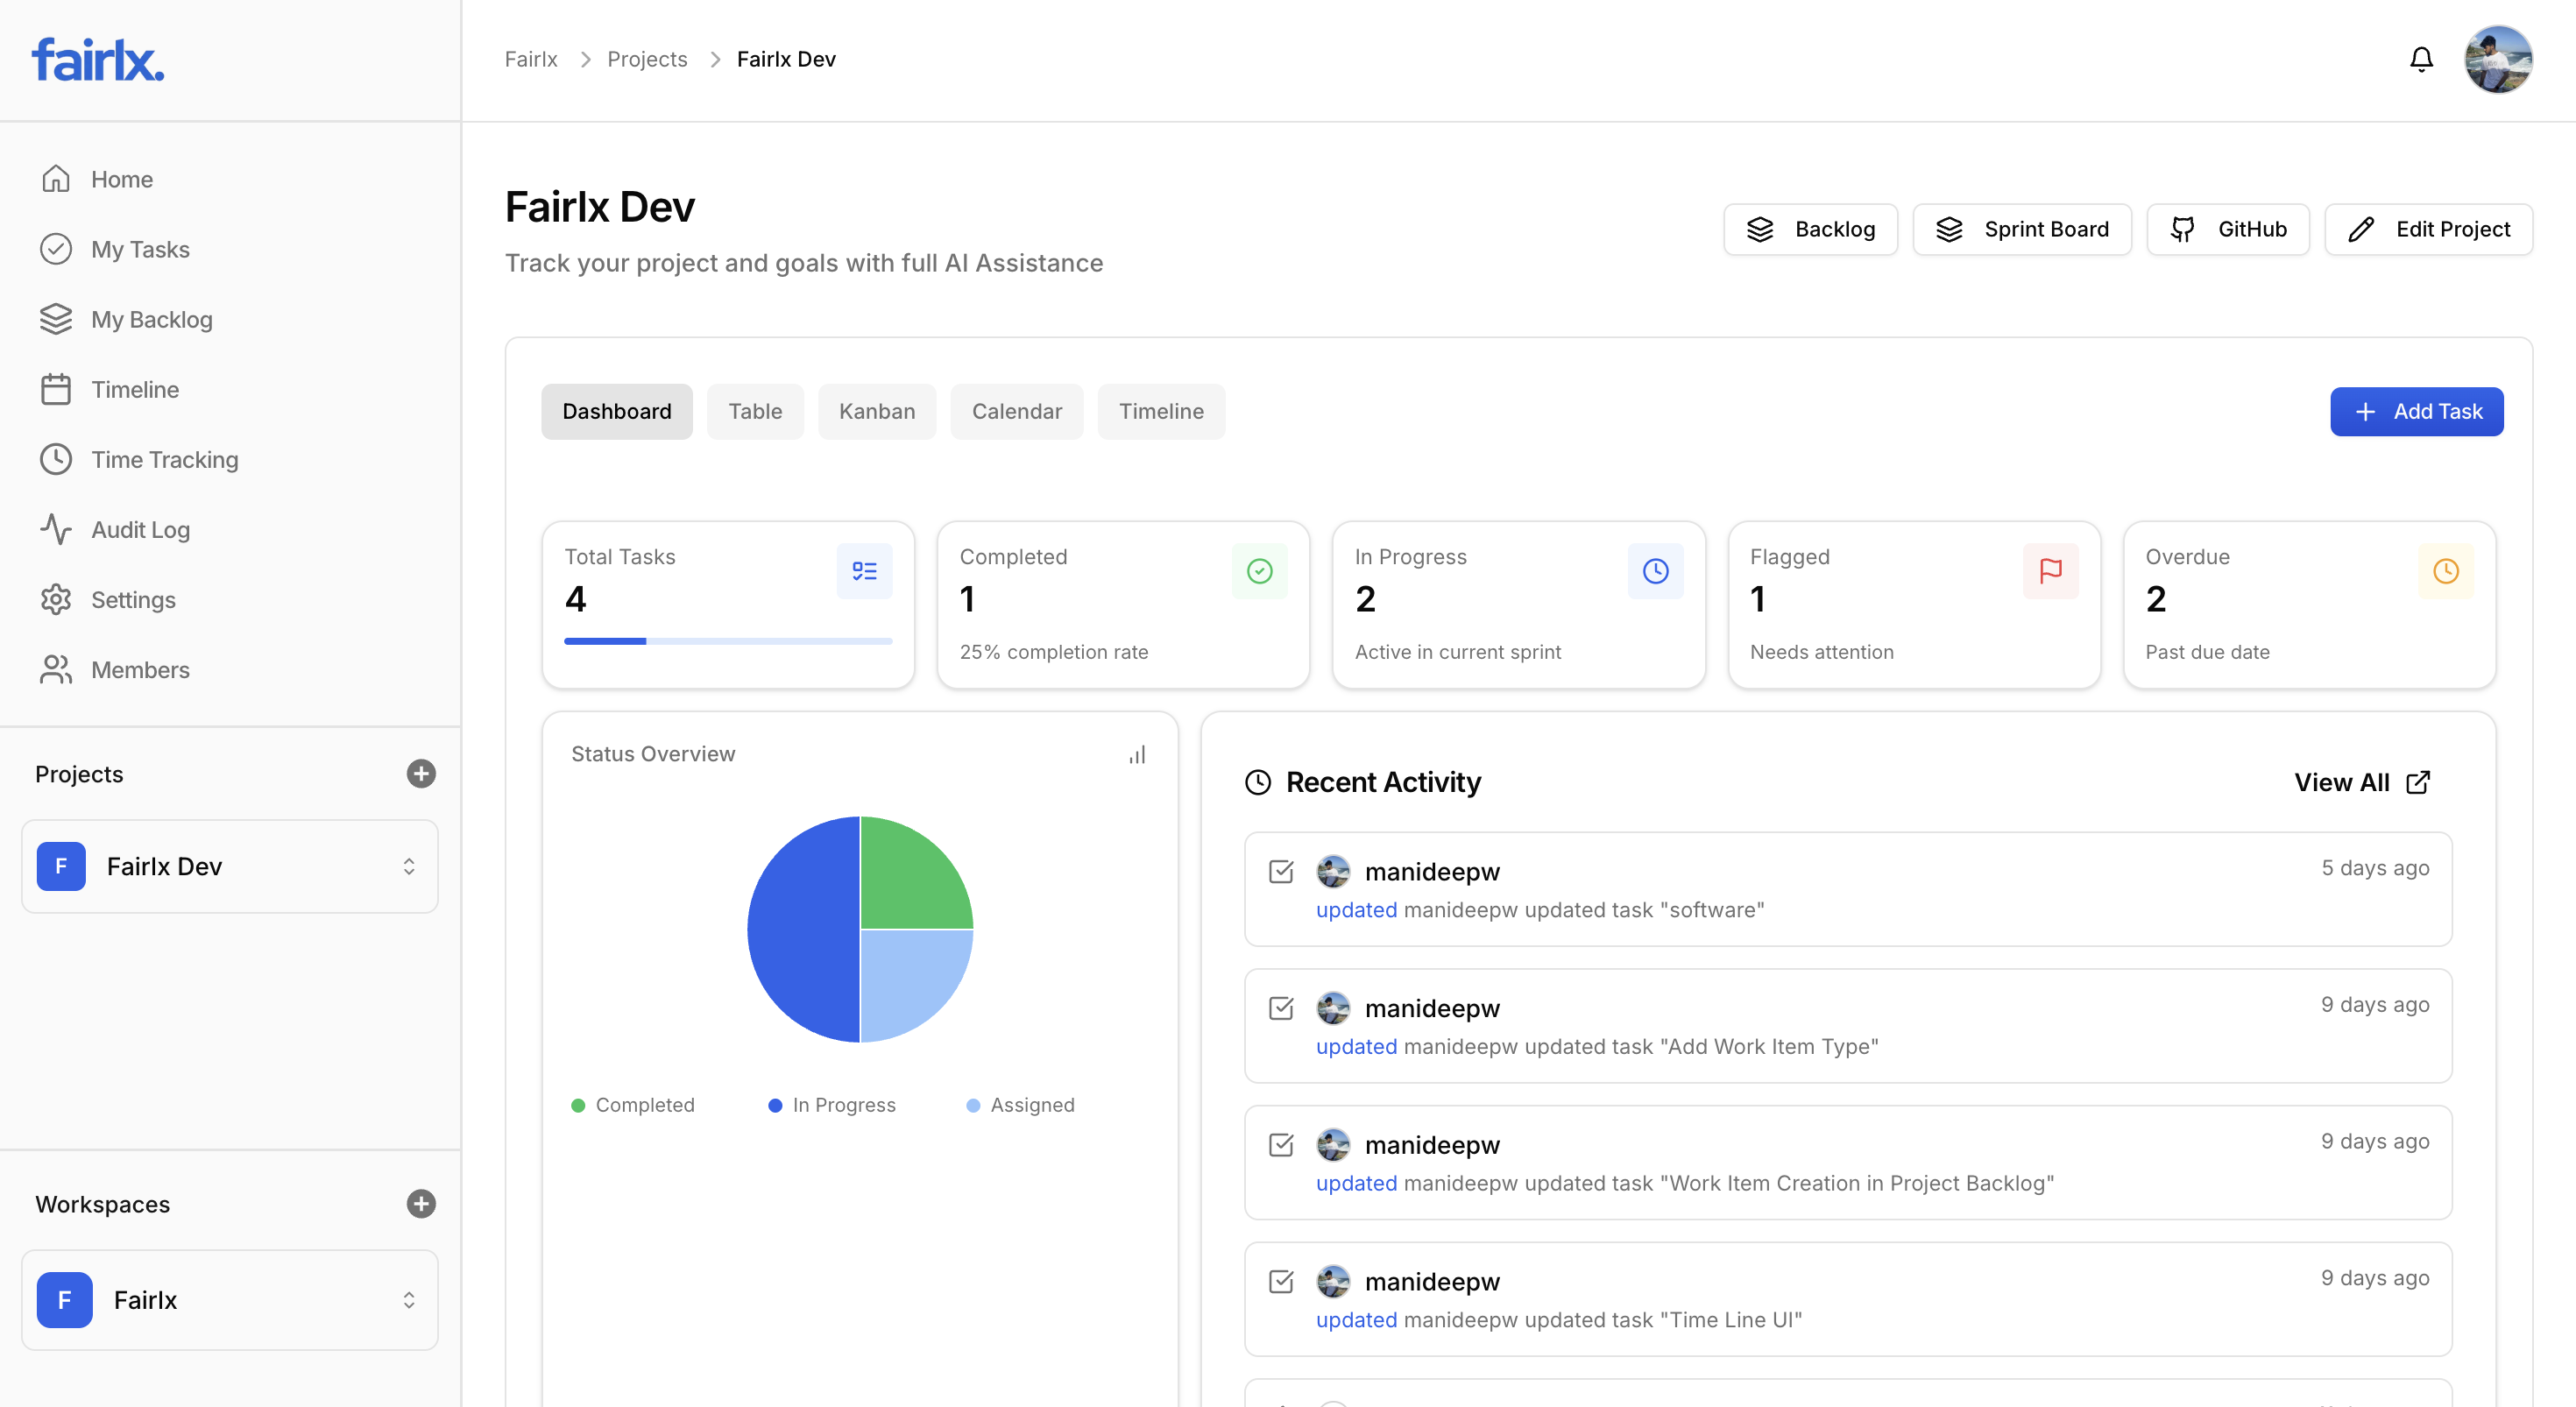Viewport: 2576px width, 1407px height.
Task: Open the Recent Activity clock icon
Action: coord(1257,782)
